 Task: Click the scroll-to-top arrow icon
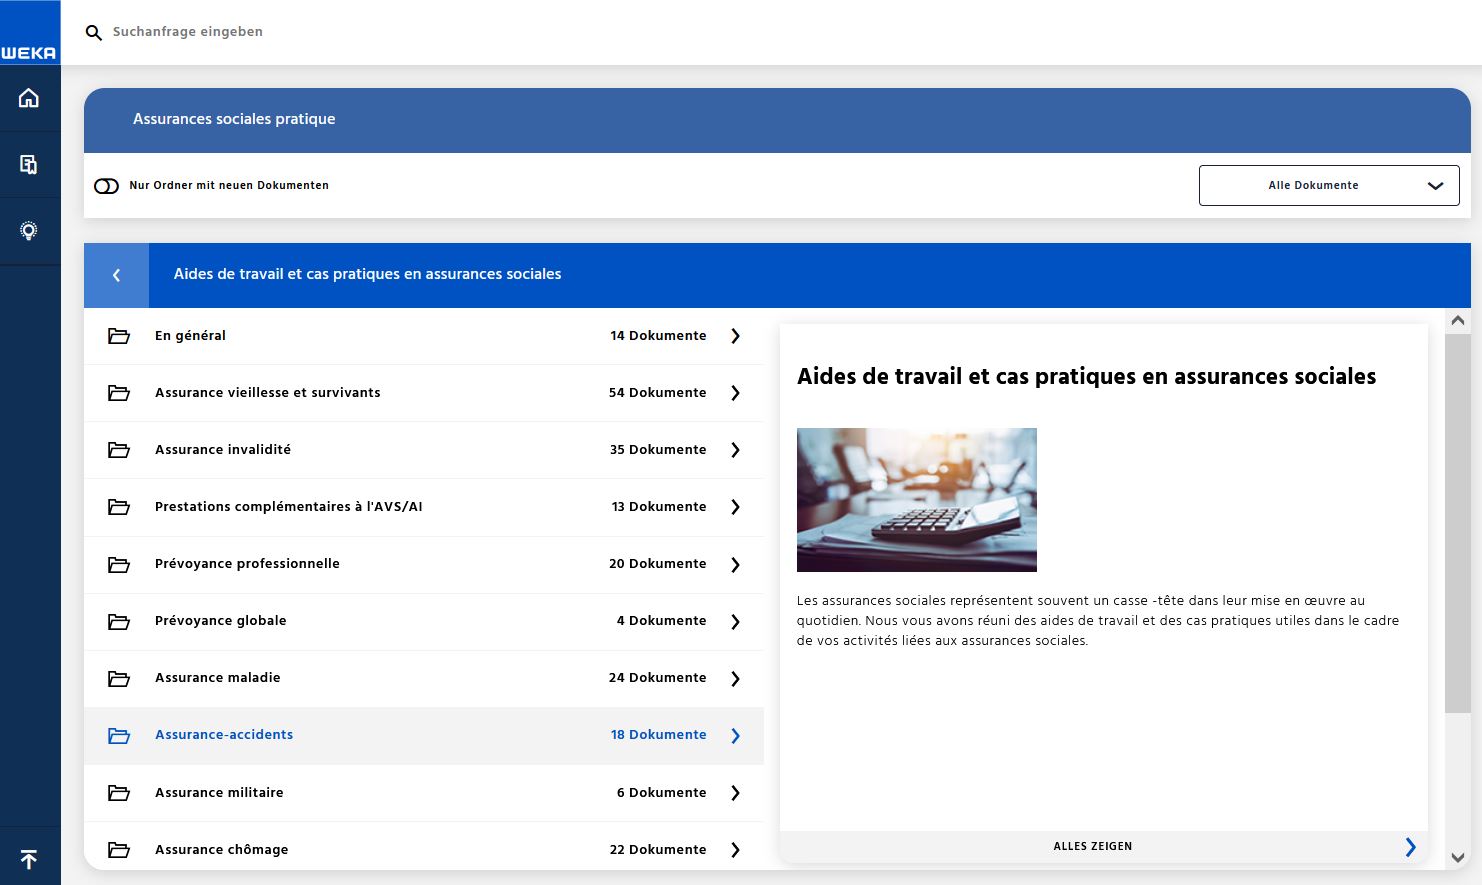(x=29, y=859)
